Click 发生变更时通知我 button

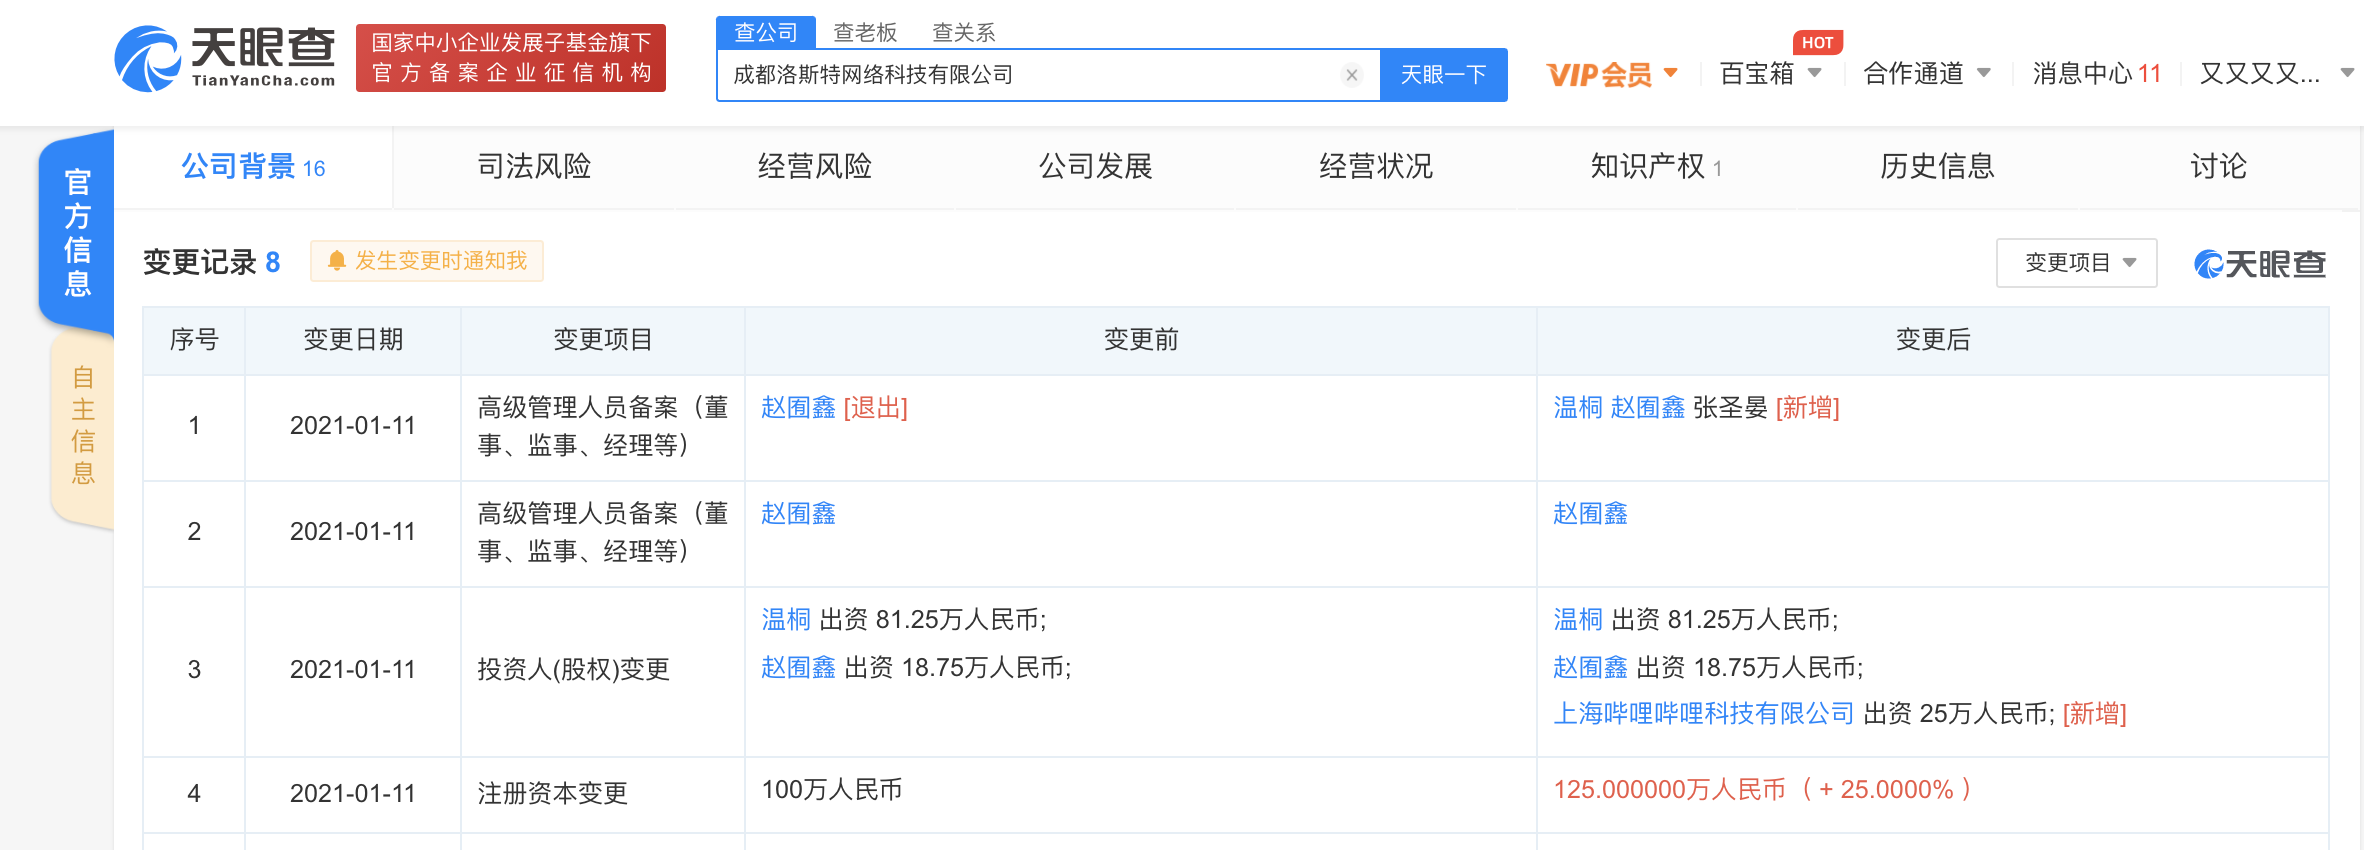(427, 261)
